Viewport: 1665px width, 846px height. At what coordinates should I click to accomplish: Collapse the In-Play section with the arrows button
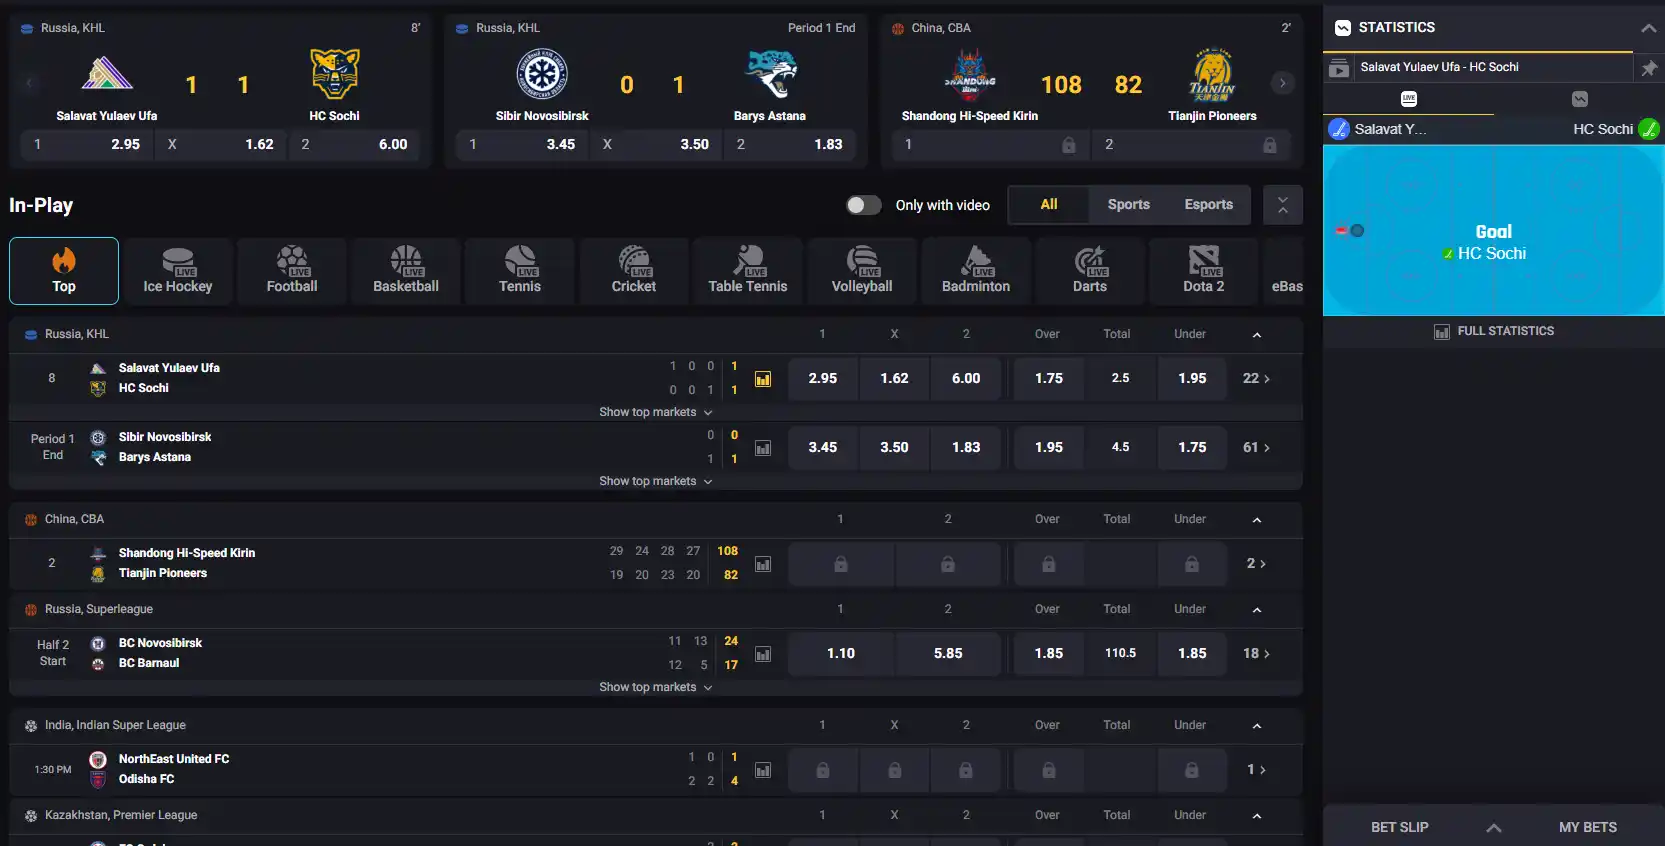coord(1283,205)
